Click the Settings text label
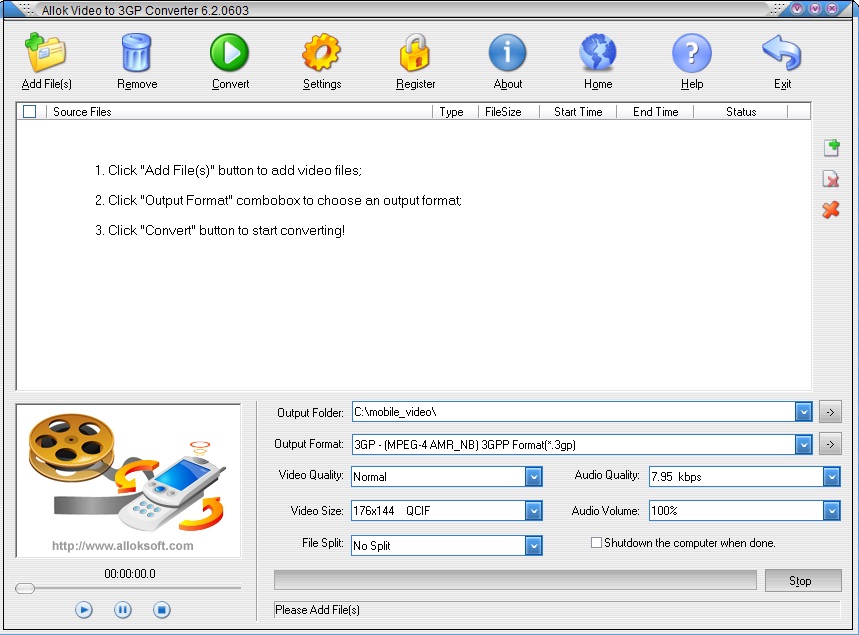The height and width of the screenshot is (635, 859). click(x=322, y=84)
